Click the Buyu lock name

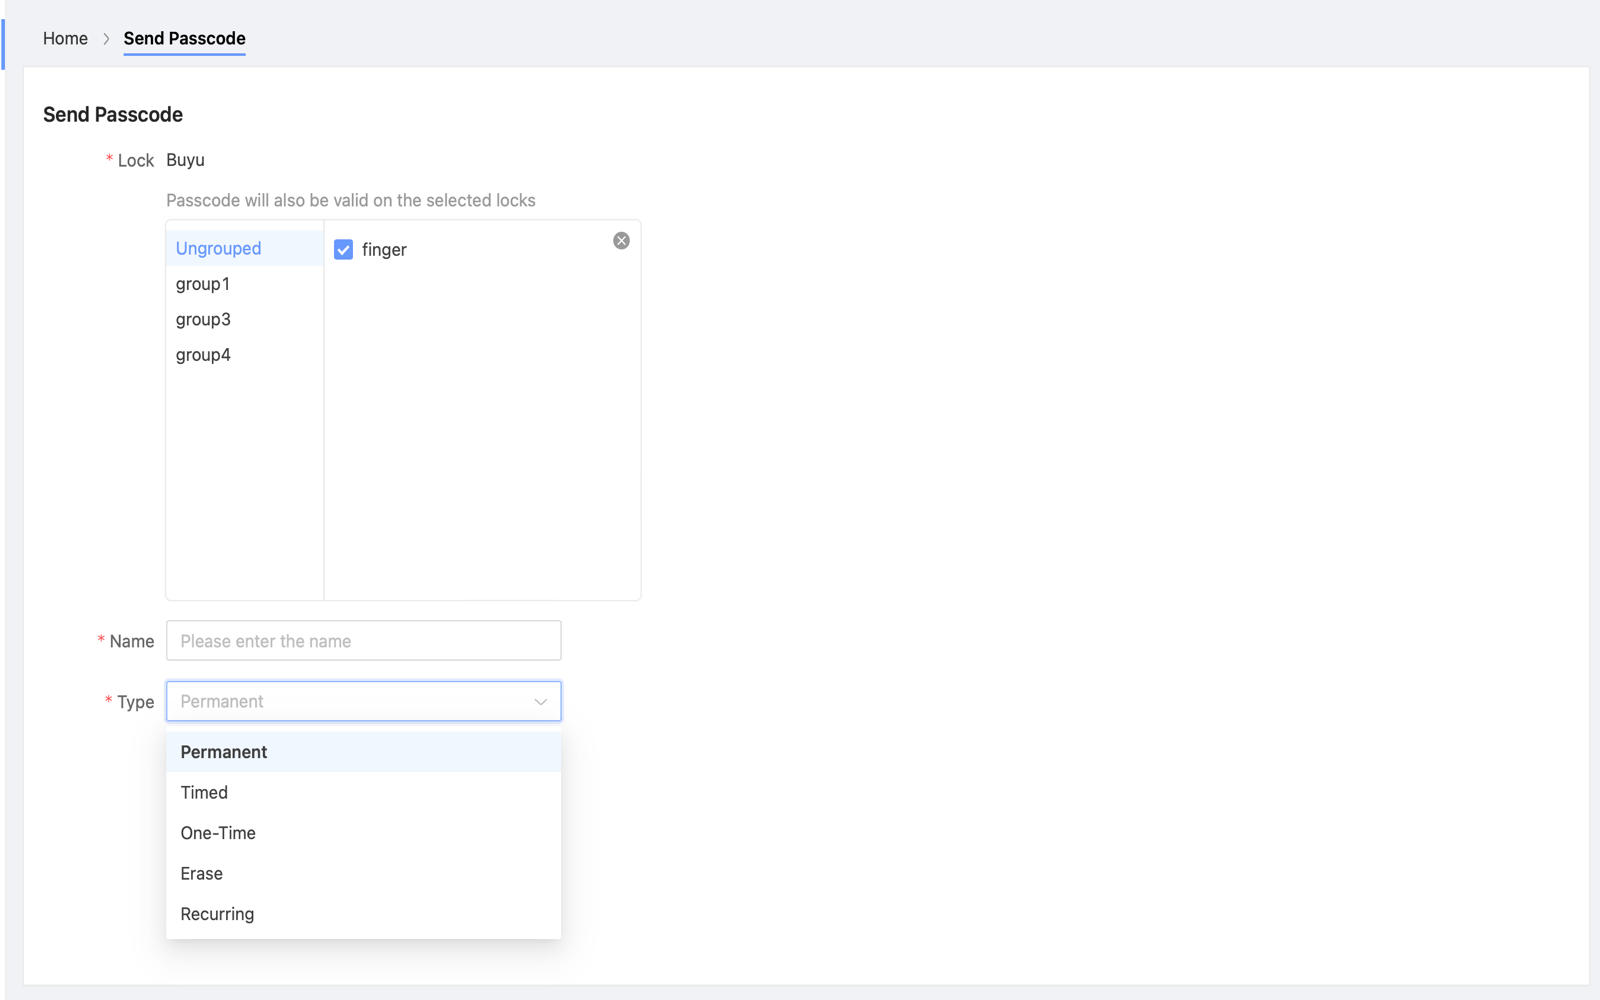[185, 160]
